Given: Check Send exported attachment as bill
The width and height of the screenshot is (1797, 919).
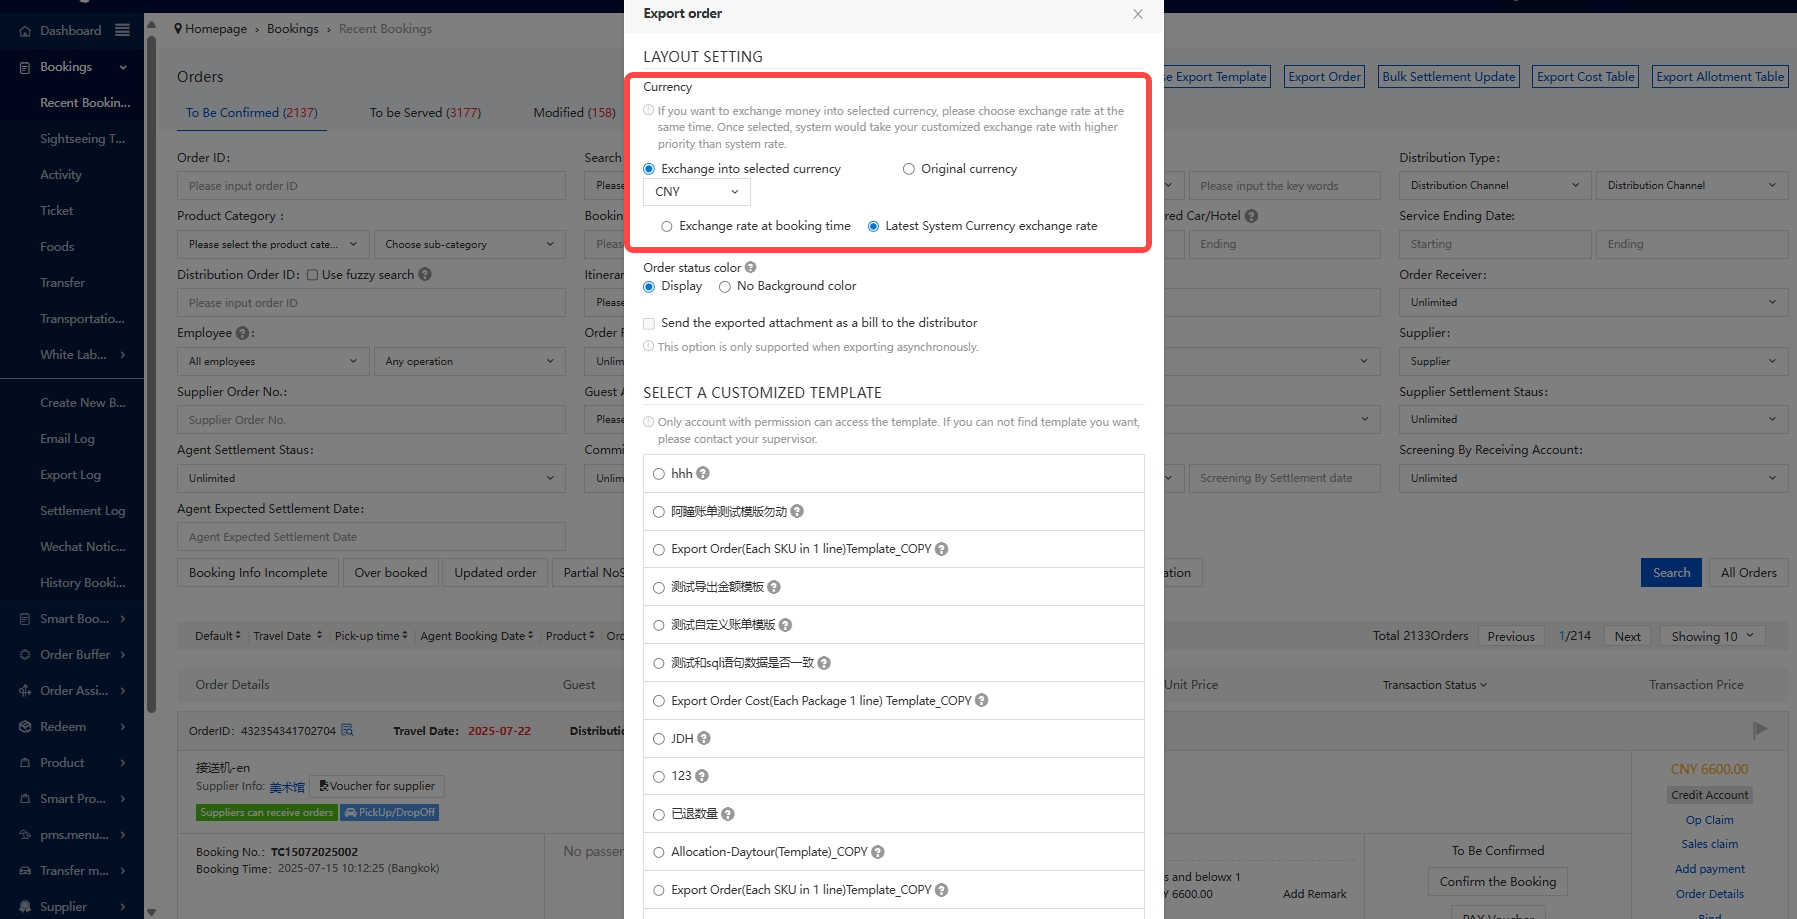Looking at the screenshot, I should coord(649,324).
